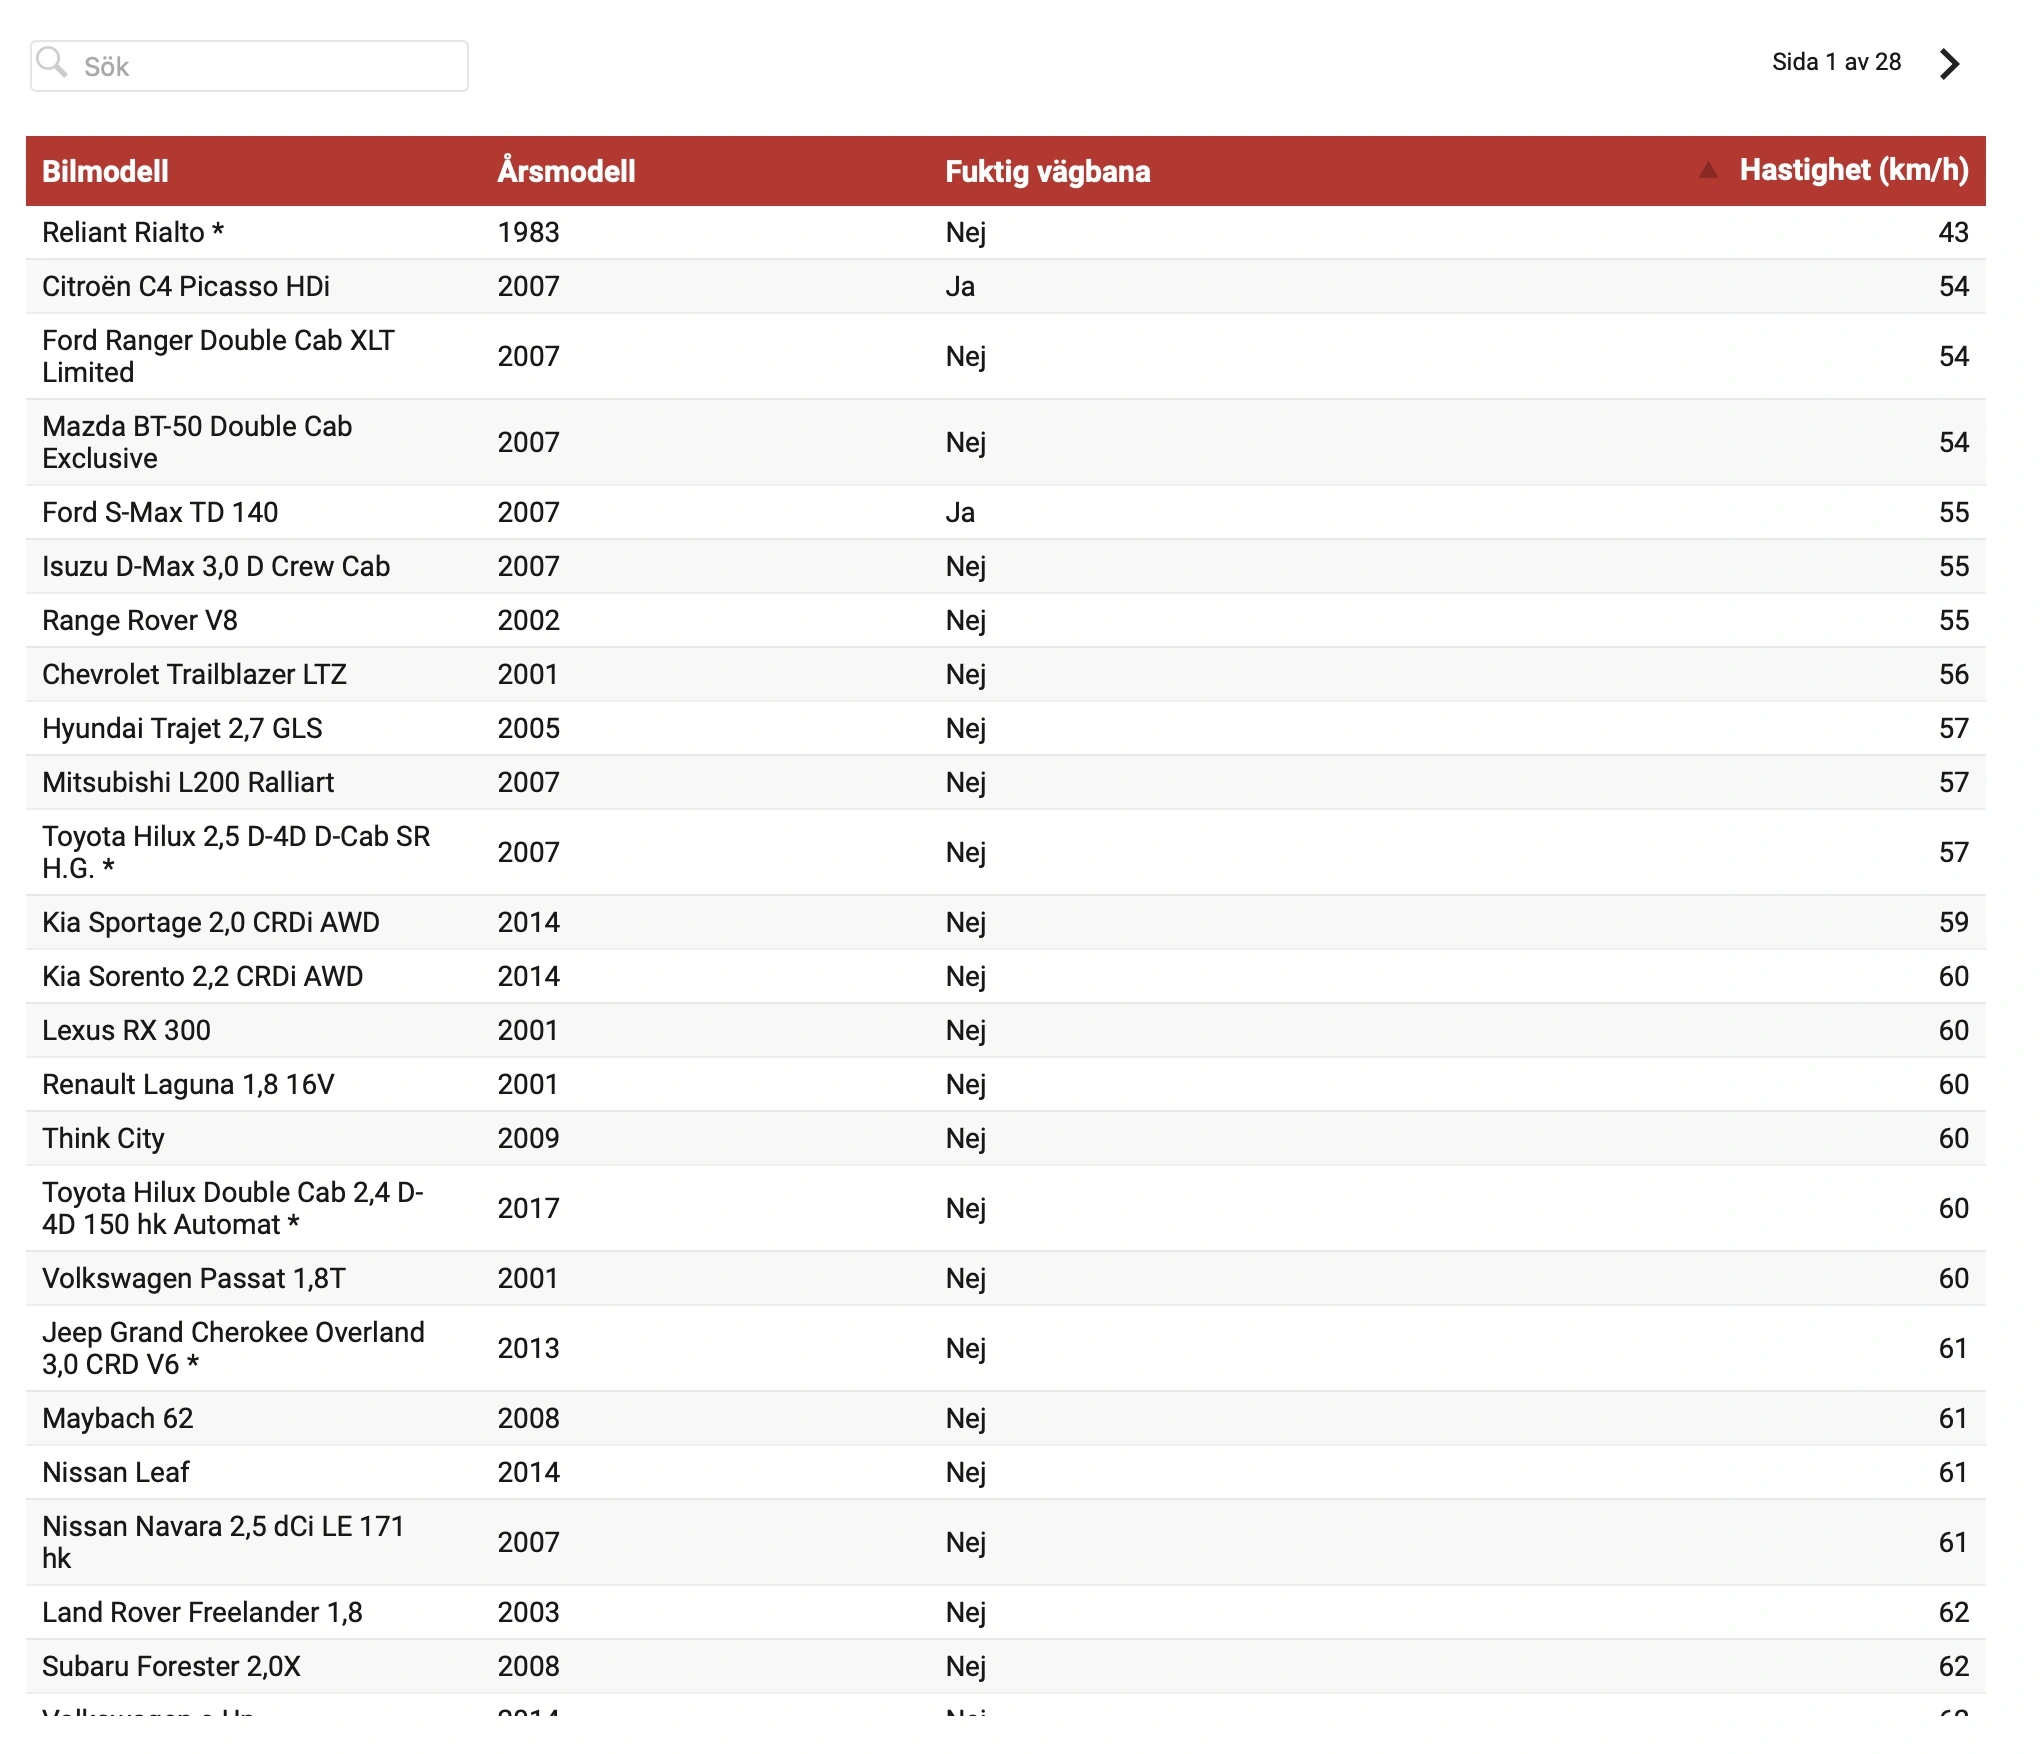Click the sort arrow beside Hastighet header
Screen dimensions: 2044x1754
pyautogui.click(x=1708, y=171)
